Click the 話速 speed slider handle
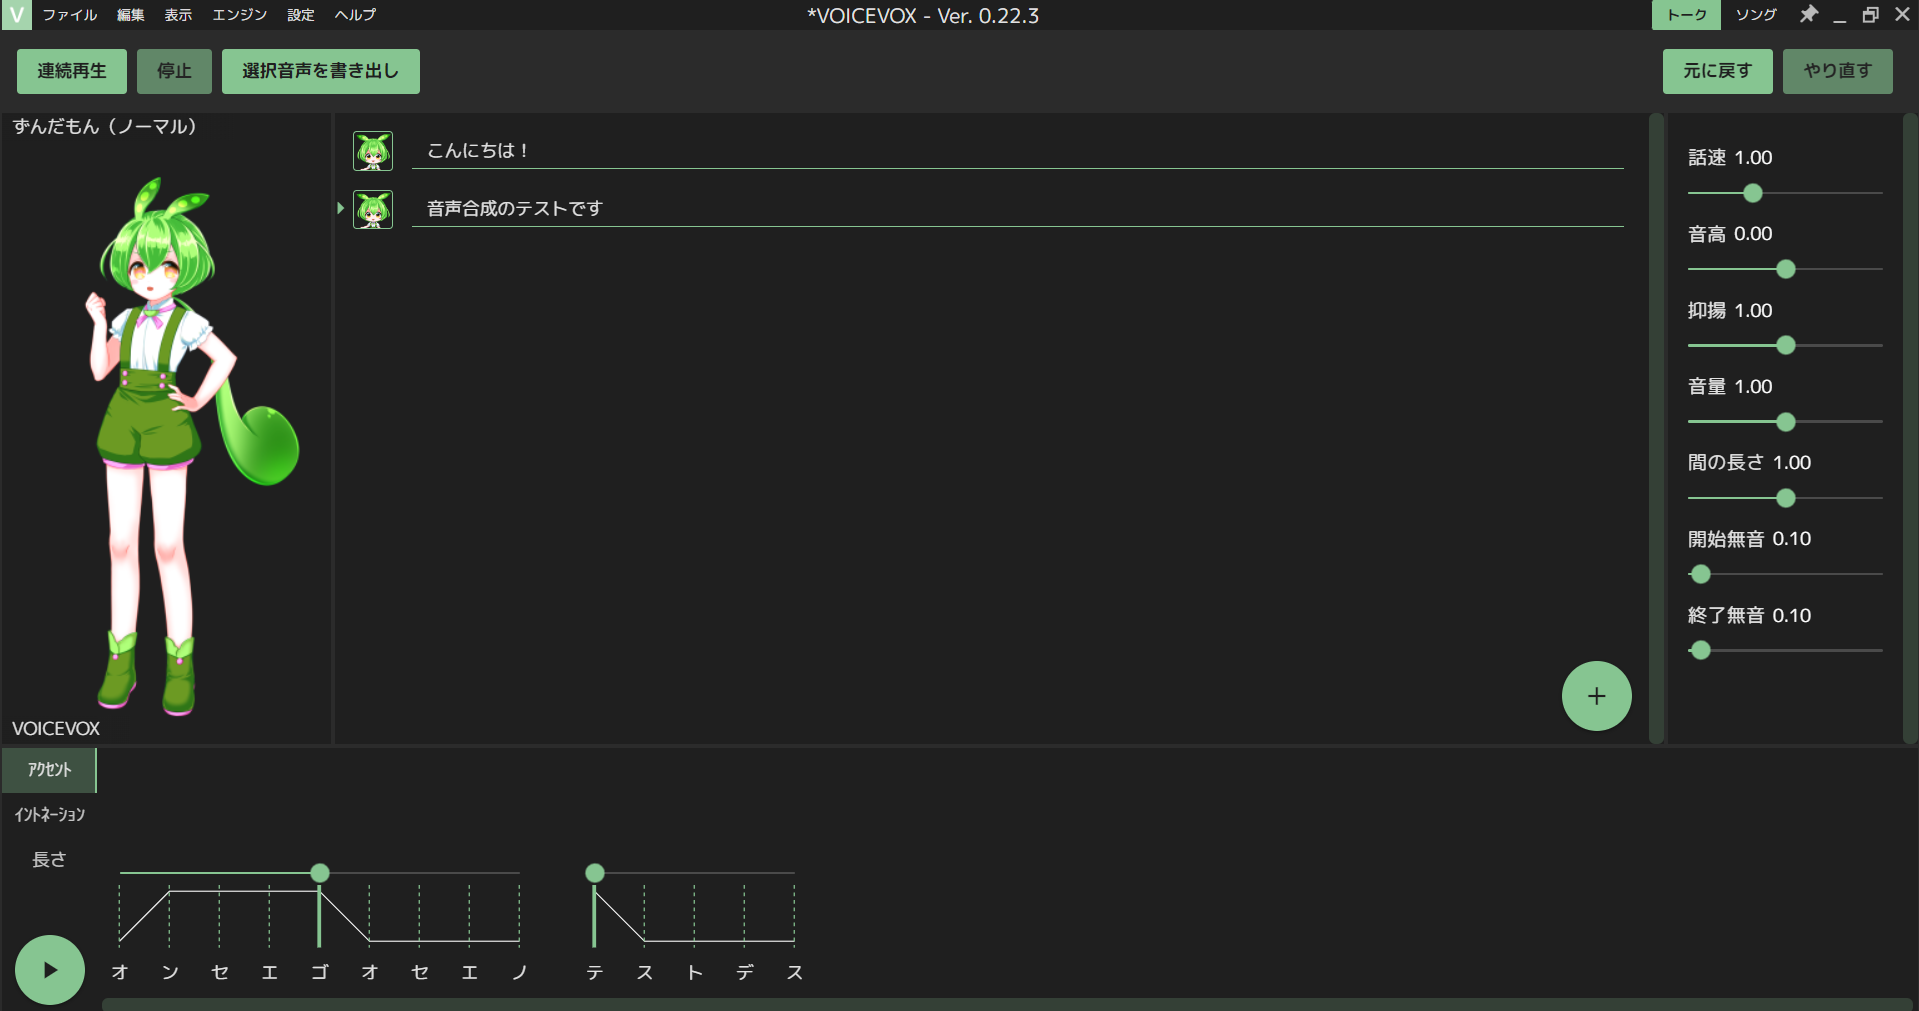1919x1011 pixels. tap(1752, 193)
